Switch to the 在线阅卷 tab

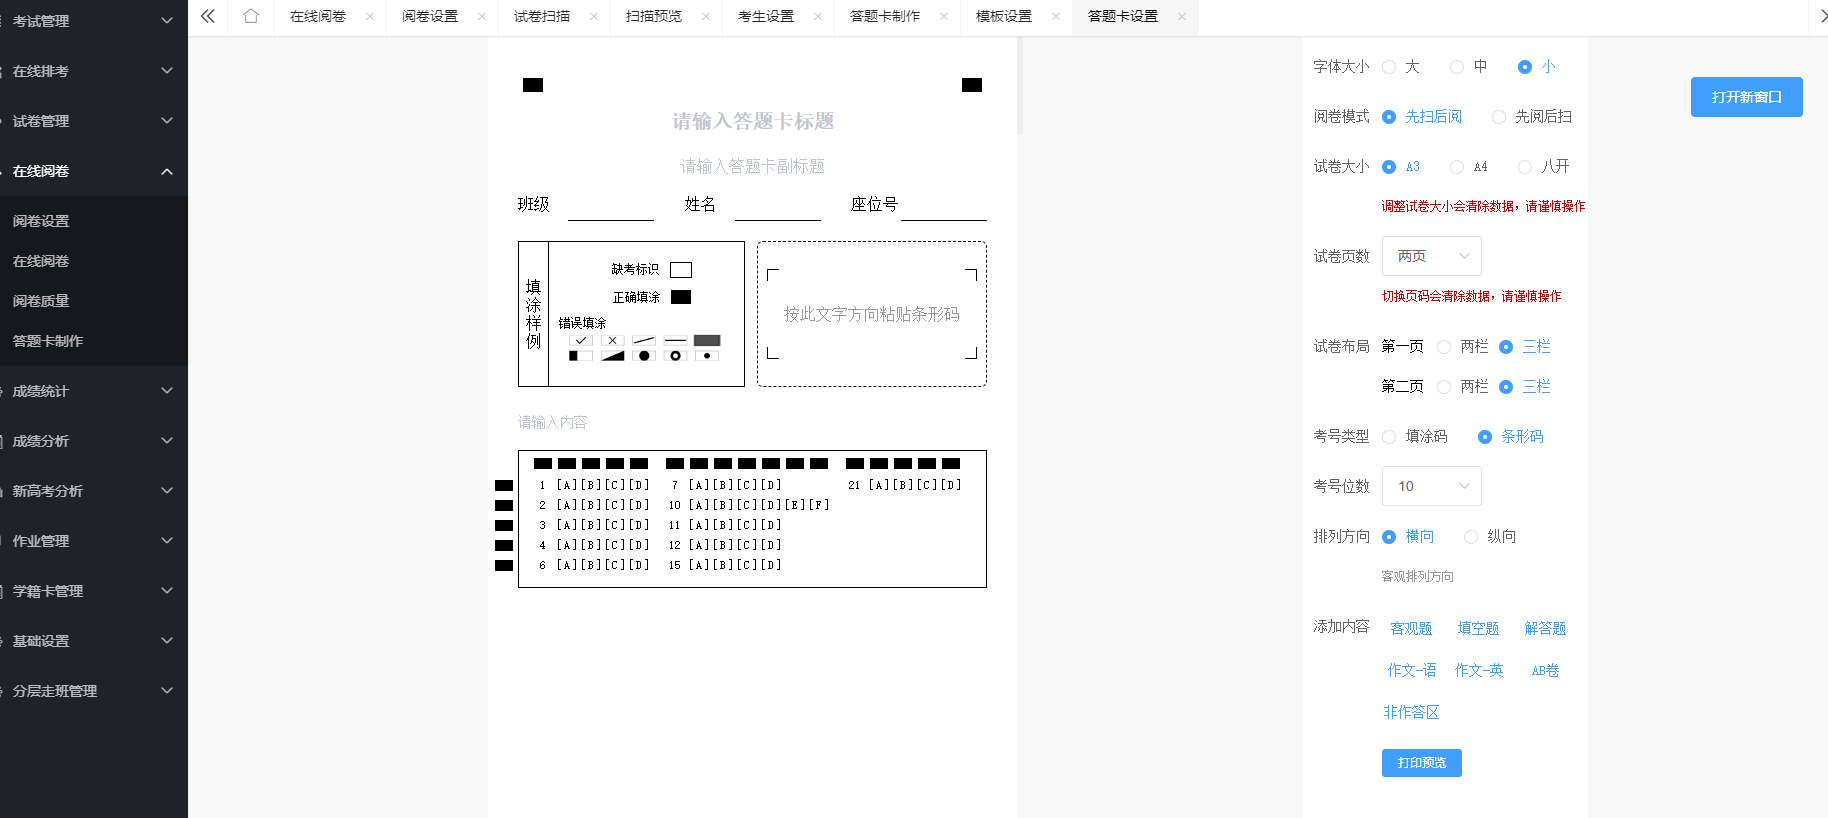[x=318, y=16]
